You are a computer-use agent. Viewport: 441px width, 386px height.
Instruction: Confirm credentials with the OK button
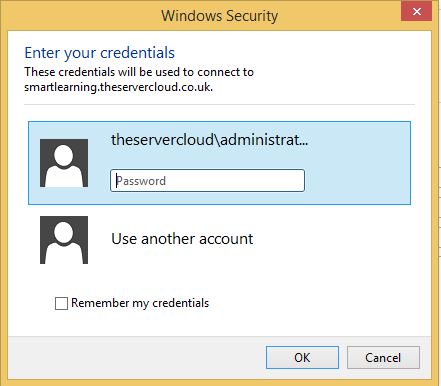(302, 357)
